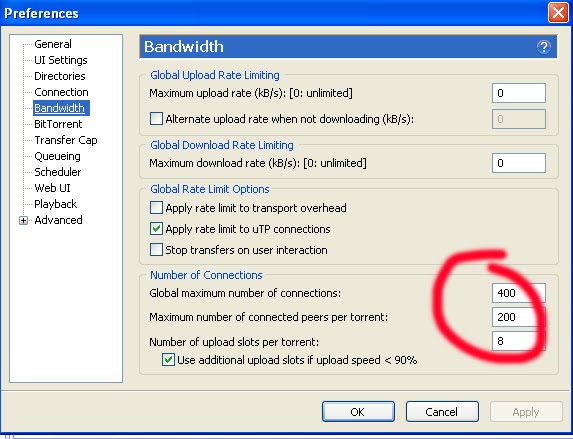Select General in preferences tree

pyautogui.click(x=53, y=44)
